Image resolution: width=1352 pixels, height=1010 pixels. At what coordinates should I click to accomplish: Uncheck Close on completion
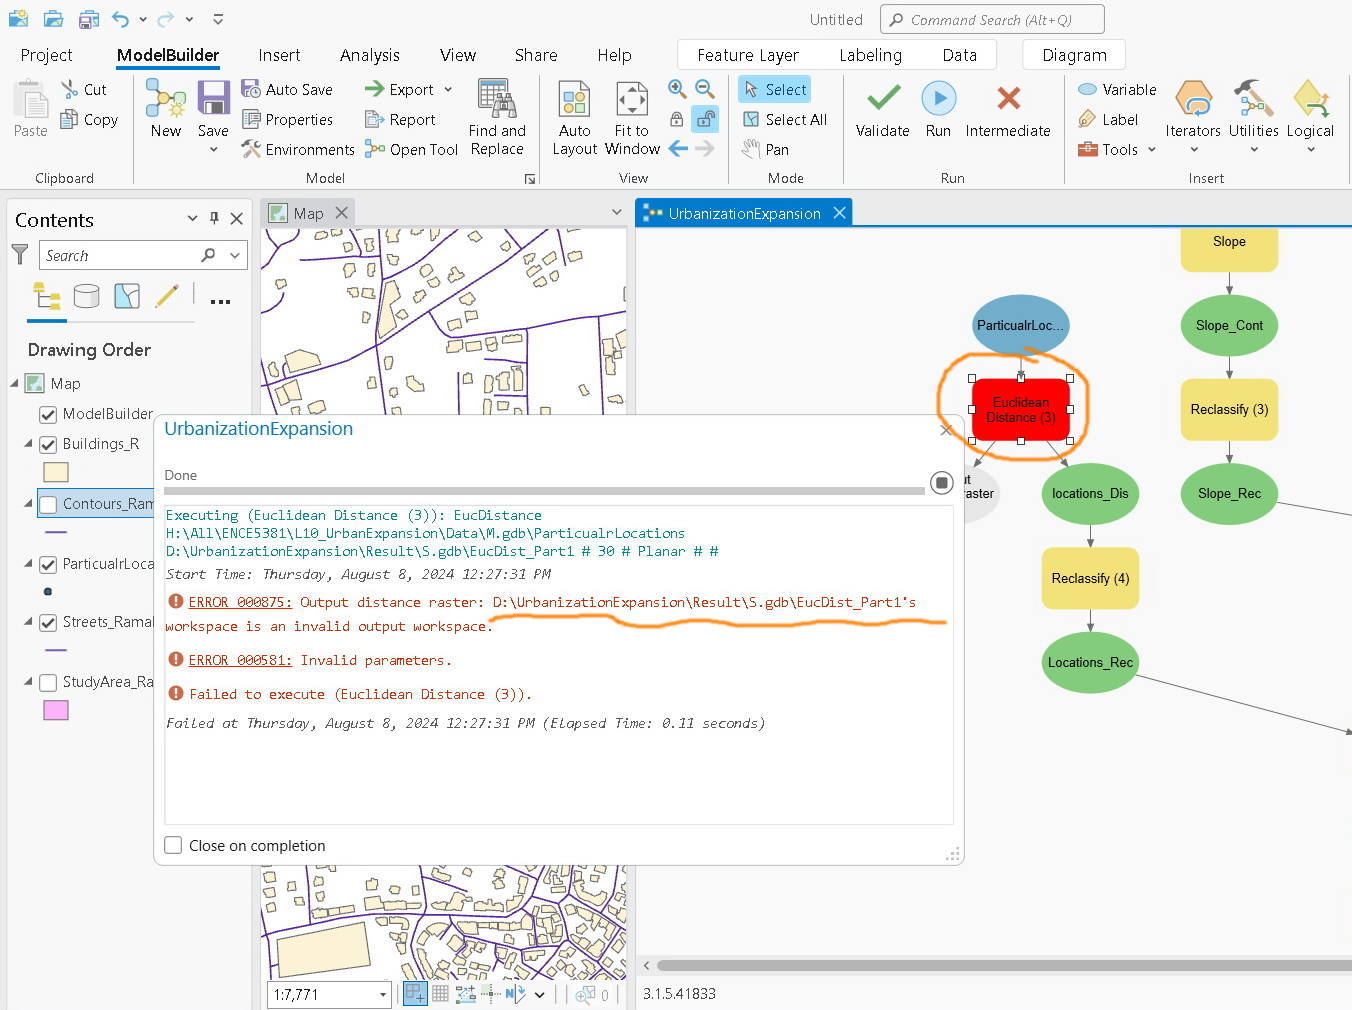tap(173, 844)
